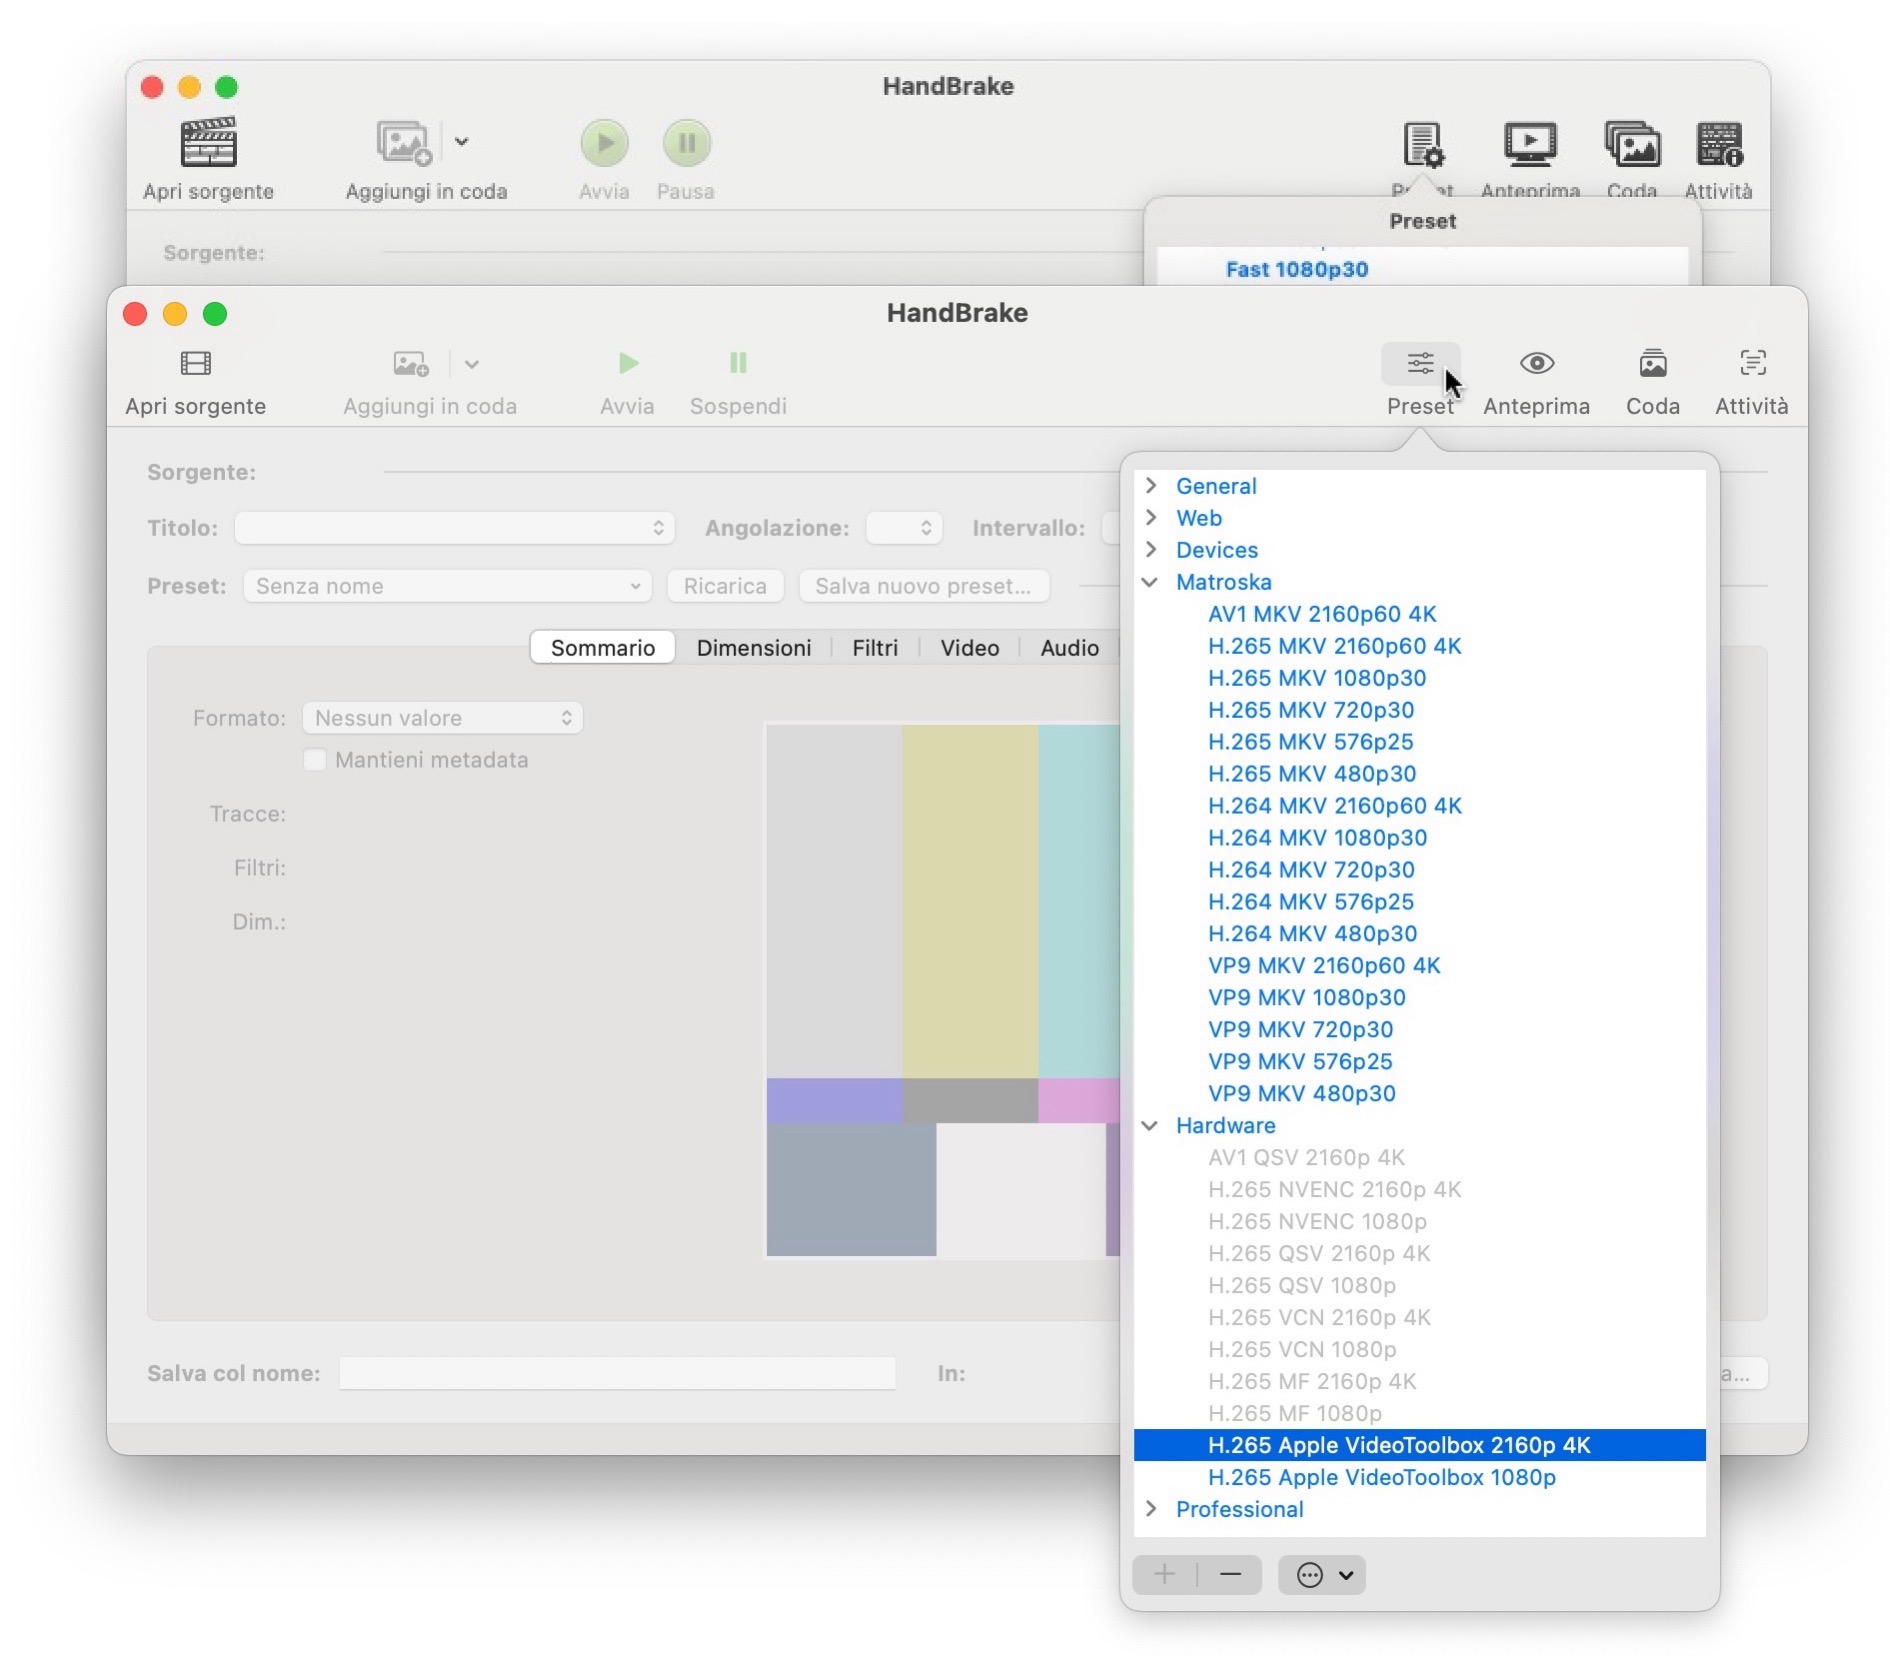Click the minus remove preset button

(1230, 1574)
